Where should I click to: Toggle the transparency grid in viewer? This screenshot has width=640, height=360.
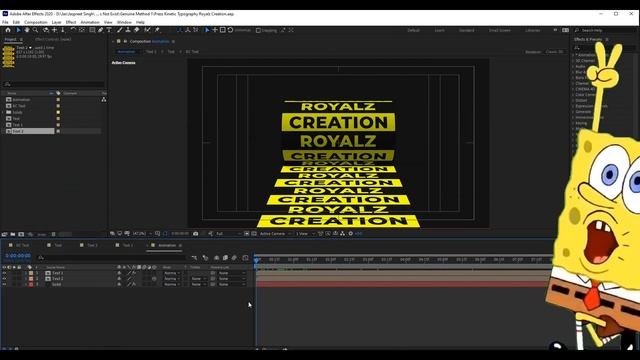254,233
